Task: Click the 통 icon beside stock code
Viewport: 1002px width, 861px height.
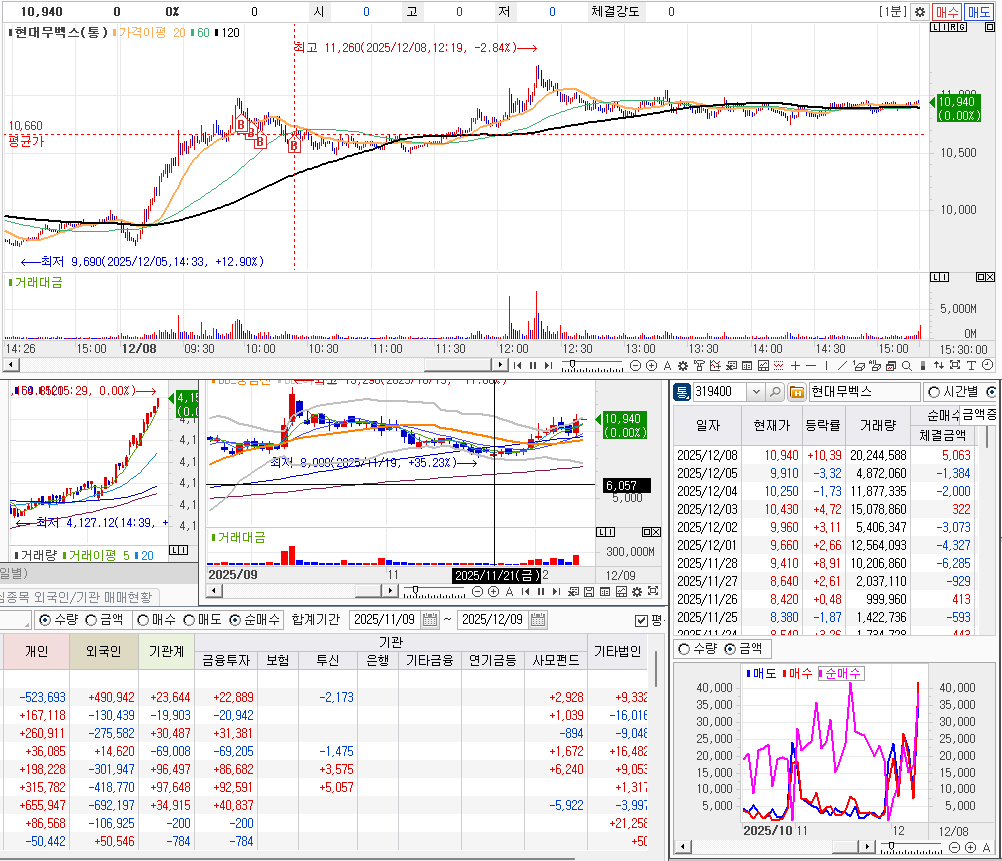Action: [682, 392]
